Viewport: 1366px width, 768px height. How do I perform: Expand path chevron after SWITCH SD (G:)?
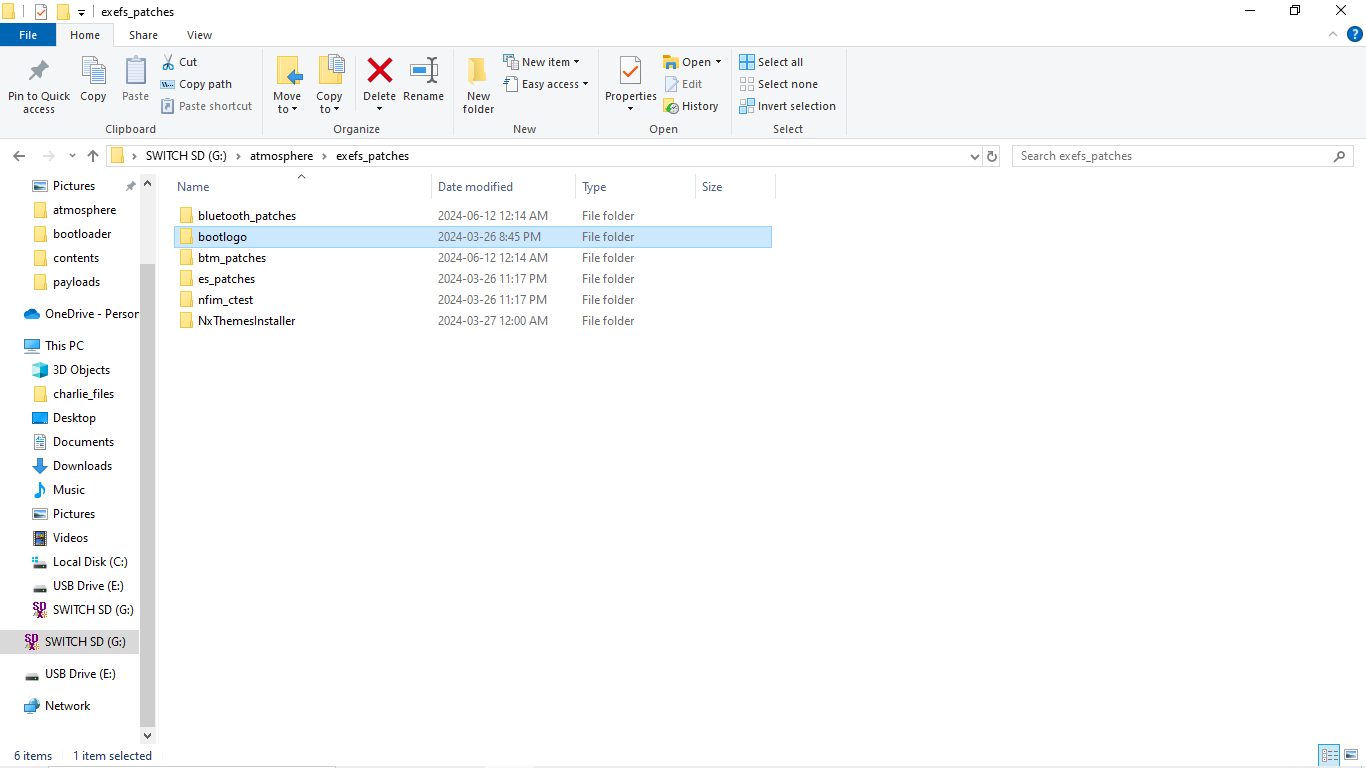pyautogui.click(x=239, y=156)
